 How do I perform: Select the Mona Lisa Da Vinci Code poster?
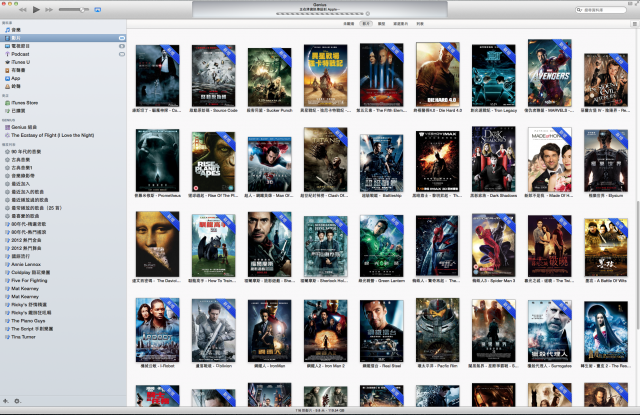157,244
